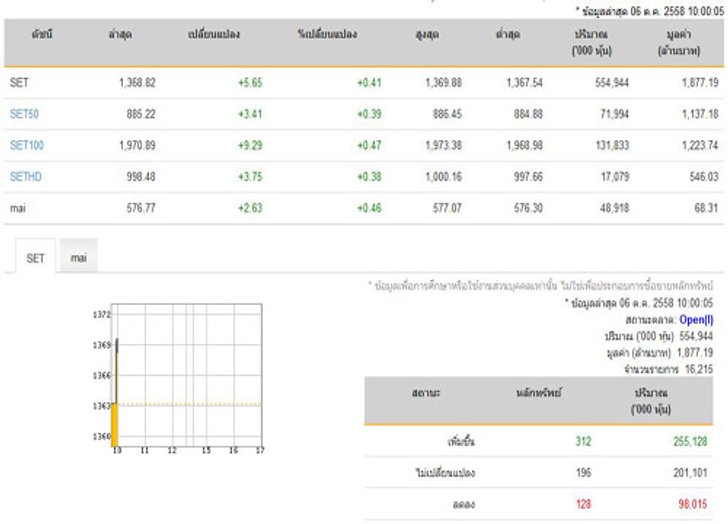Viewport: 728px width, 524px height.
Task: Select the mai row name
Action: tap(18, 208)
